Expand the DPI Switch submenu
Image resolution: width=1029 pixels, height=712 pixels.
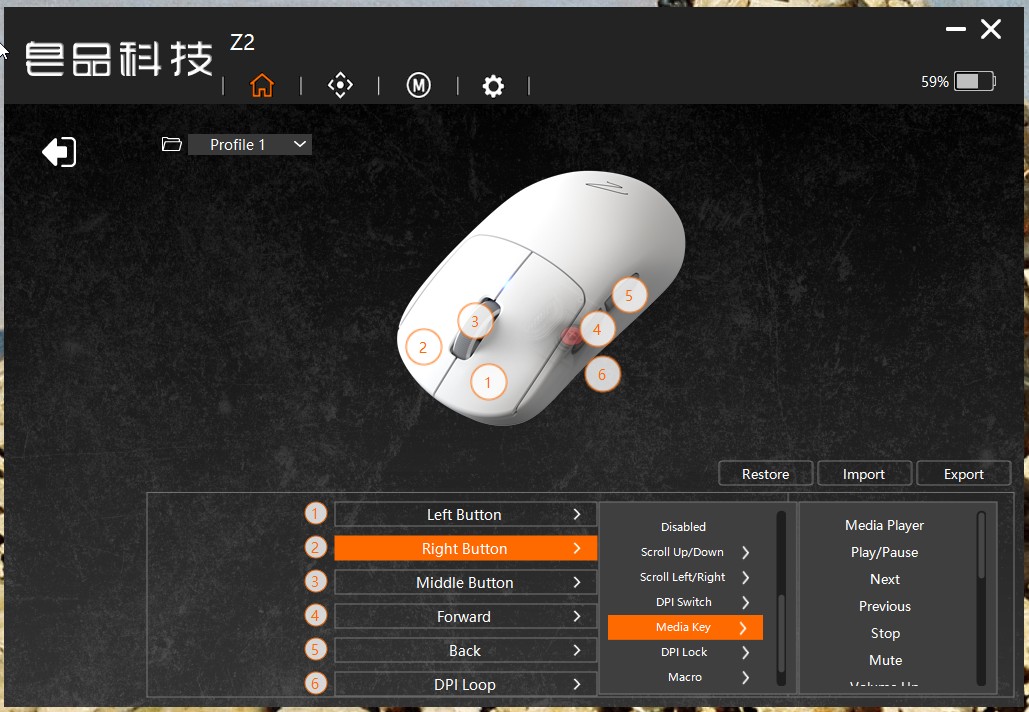(685, 602)
